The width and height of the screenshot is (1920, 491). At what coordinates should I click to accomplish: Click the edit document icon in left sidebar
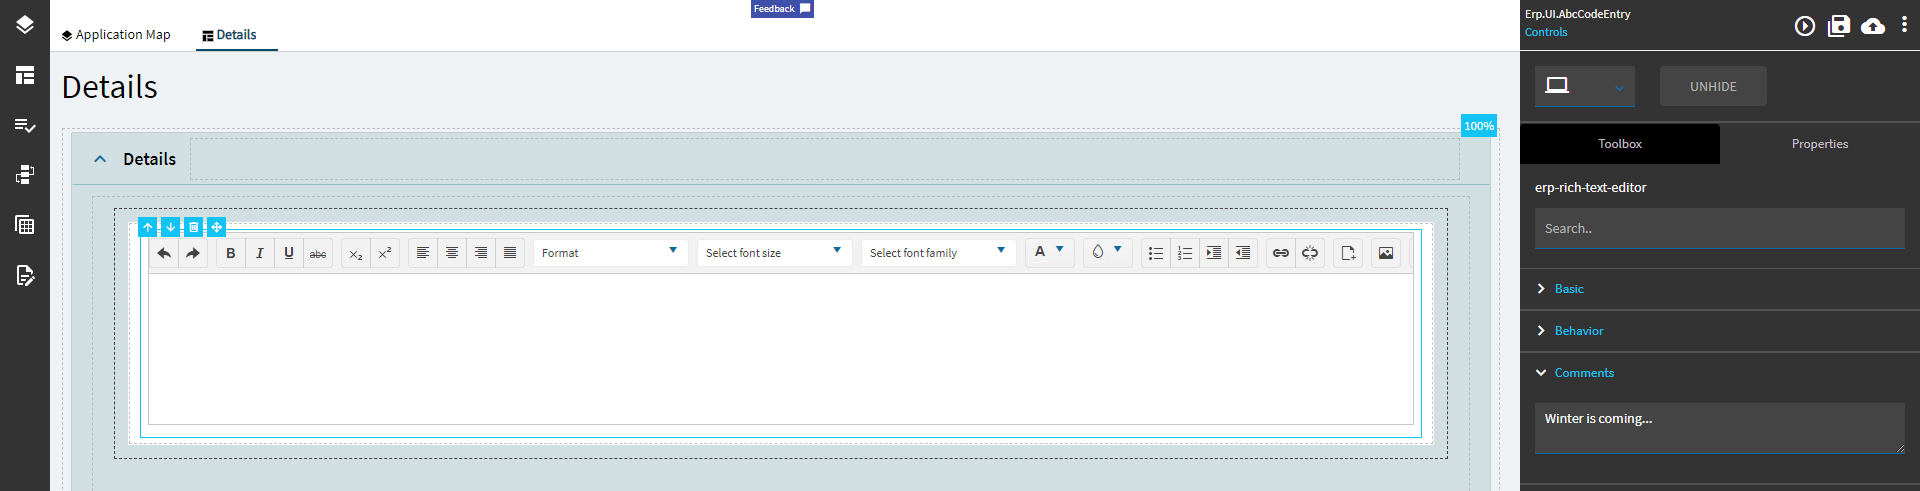(25, 275)
